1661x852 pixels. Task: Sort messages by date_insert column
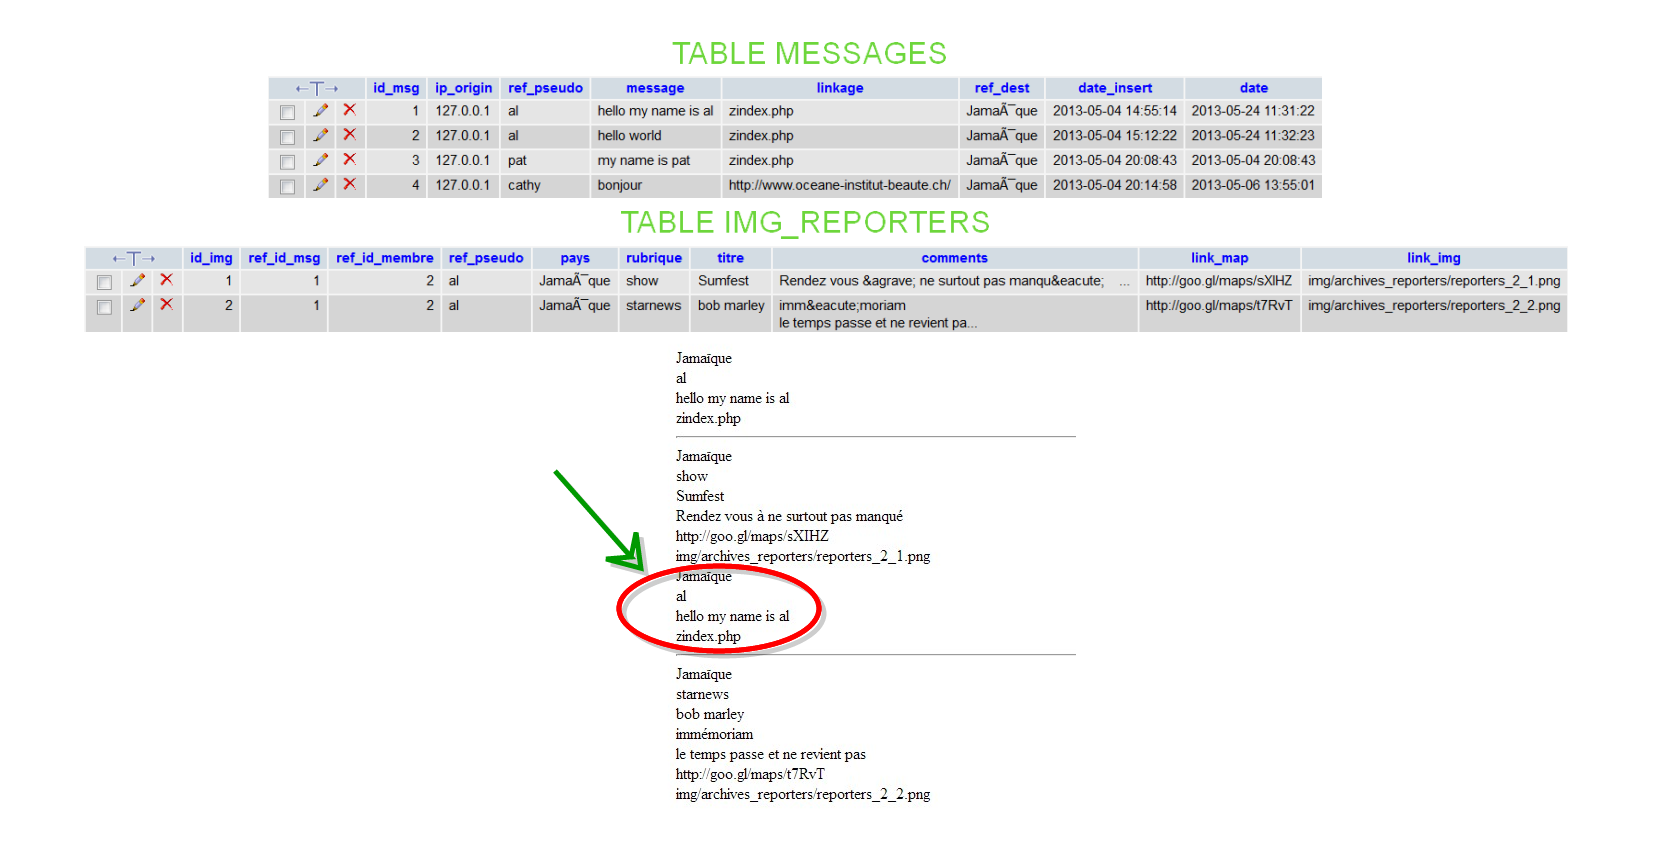1114,88
